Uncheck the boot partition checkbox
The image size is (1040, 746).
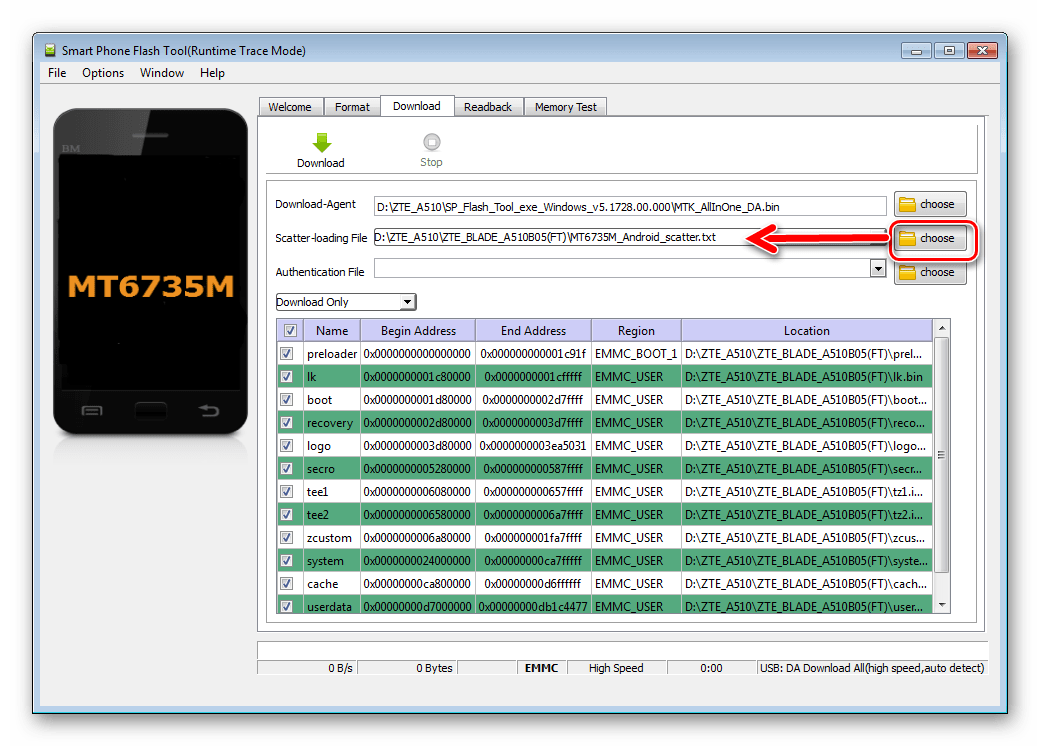point(287,399)
